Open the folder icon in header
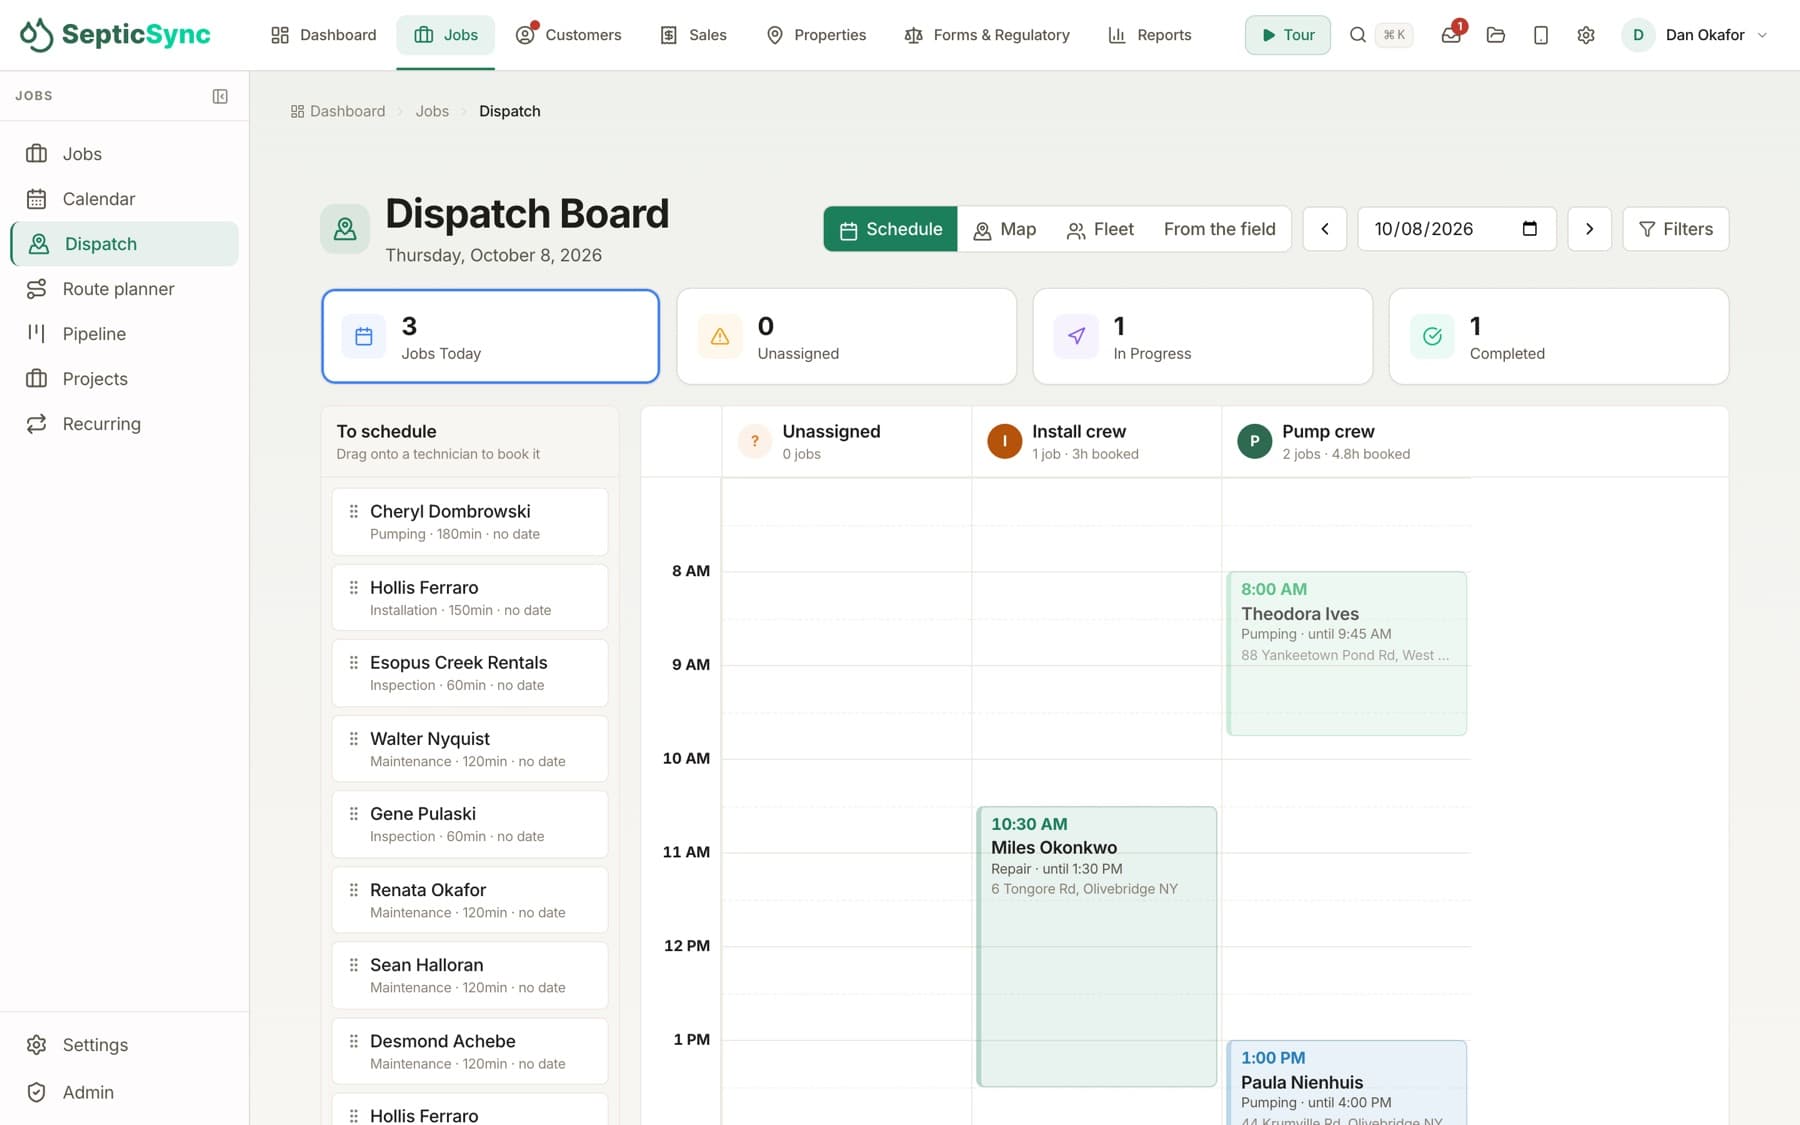This screenshot has width=1800, height=1125. (1496, 35)
